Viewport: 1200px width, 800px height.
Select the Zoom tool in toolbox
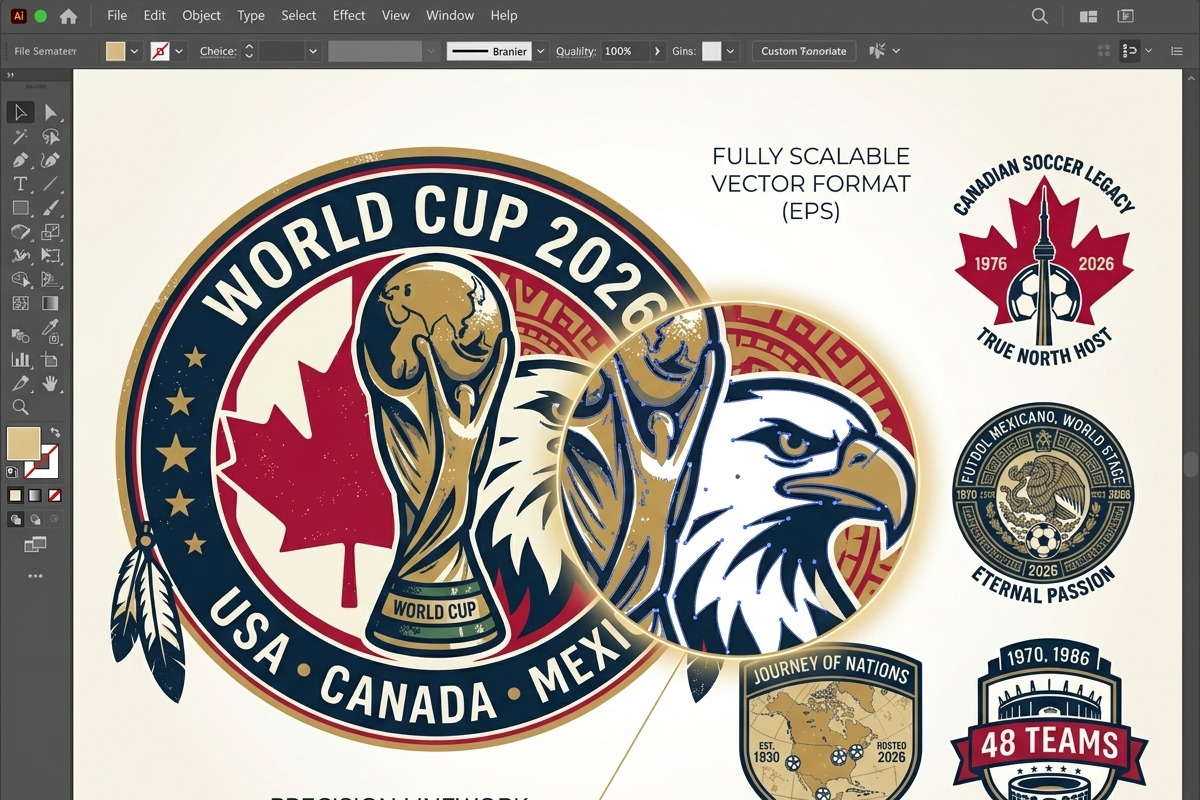(20, 407)
